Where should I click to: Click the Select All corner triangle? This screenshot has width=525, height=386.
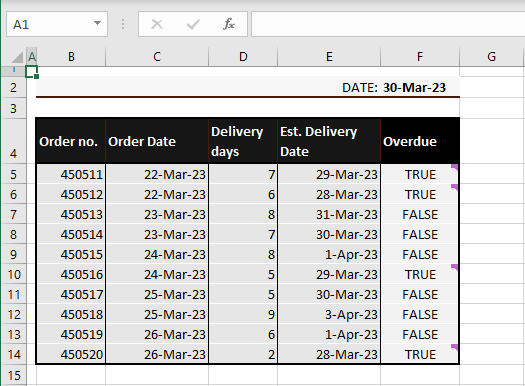pyautogui.click(x=17, y=57)
